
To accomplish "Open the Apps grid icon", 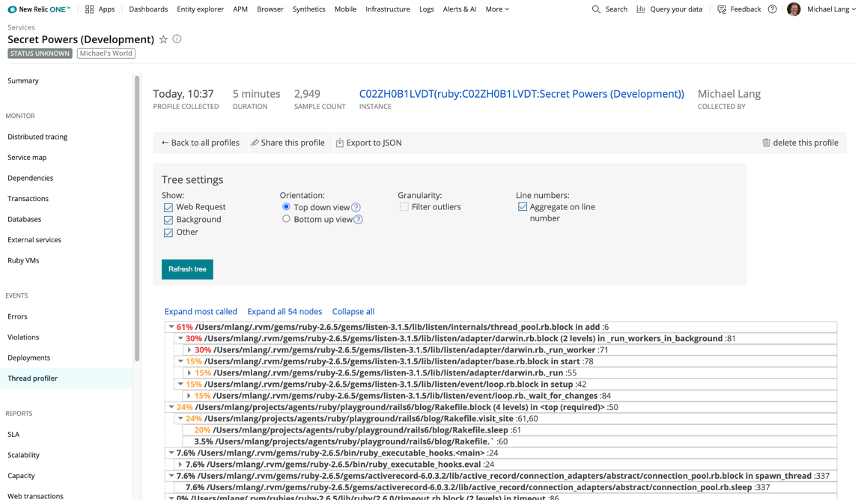I will (90, 9).
